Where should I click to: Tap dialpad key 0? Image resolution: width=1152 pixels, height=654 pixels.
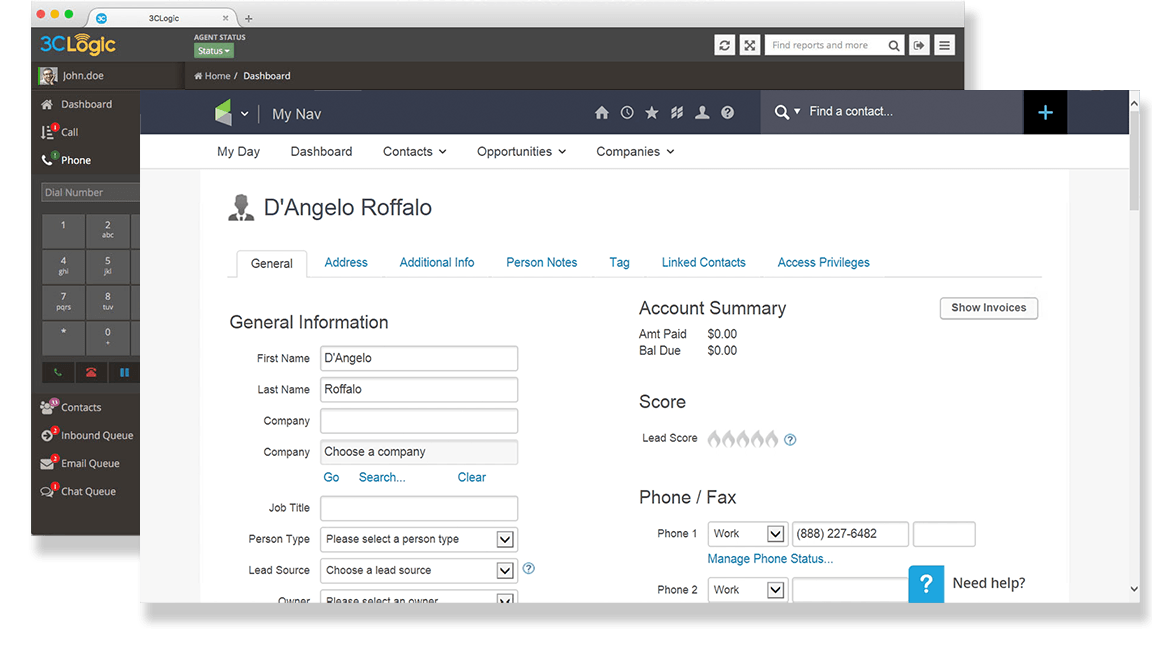(x=107, y=338)
